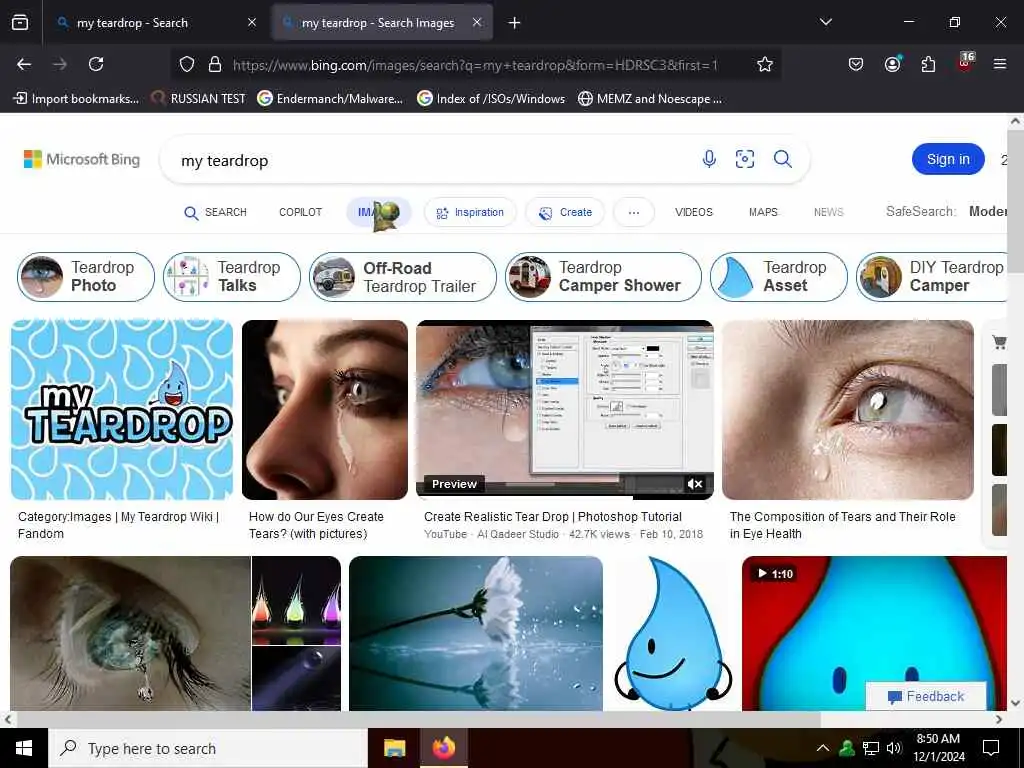Viewport: 1024px width, 768px height.
Task: Open the extensions puzzle icon
Action: point(928,64)
